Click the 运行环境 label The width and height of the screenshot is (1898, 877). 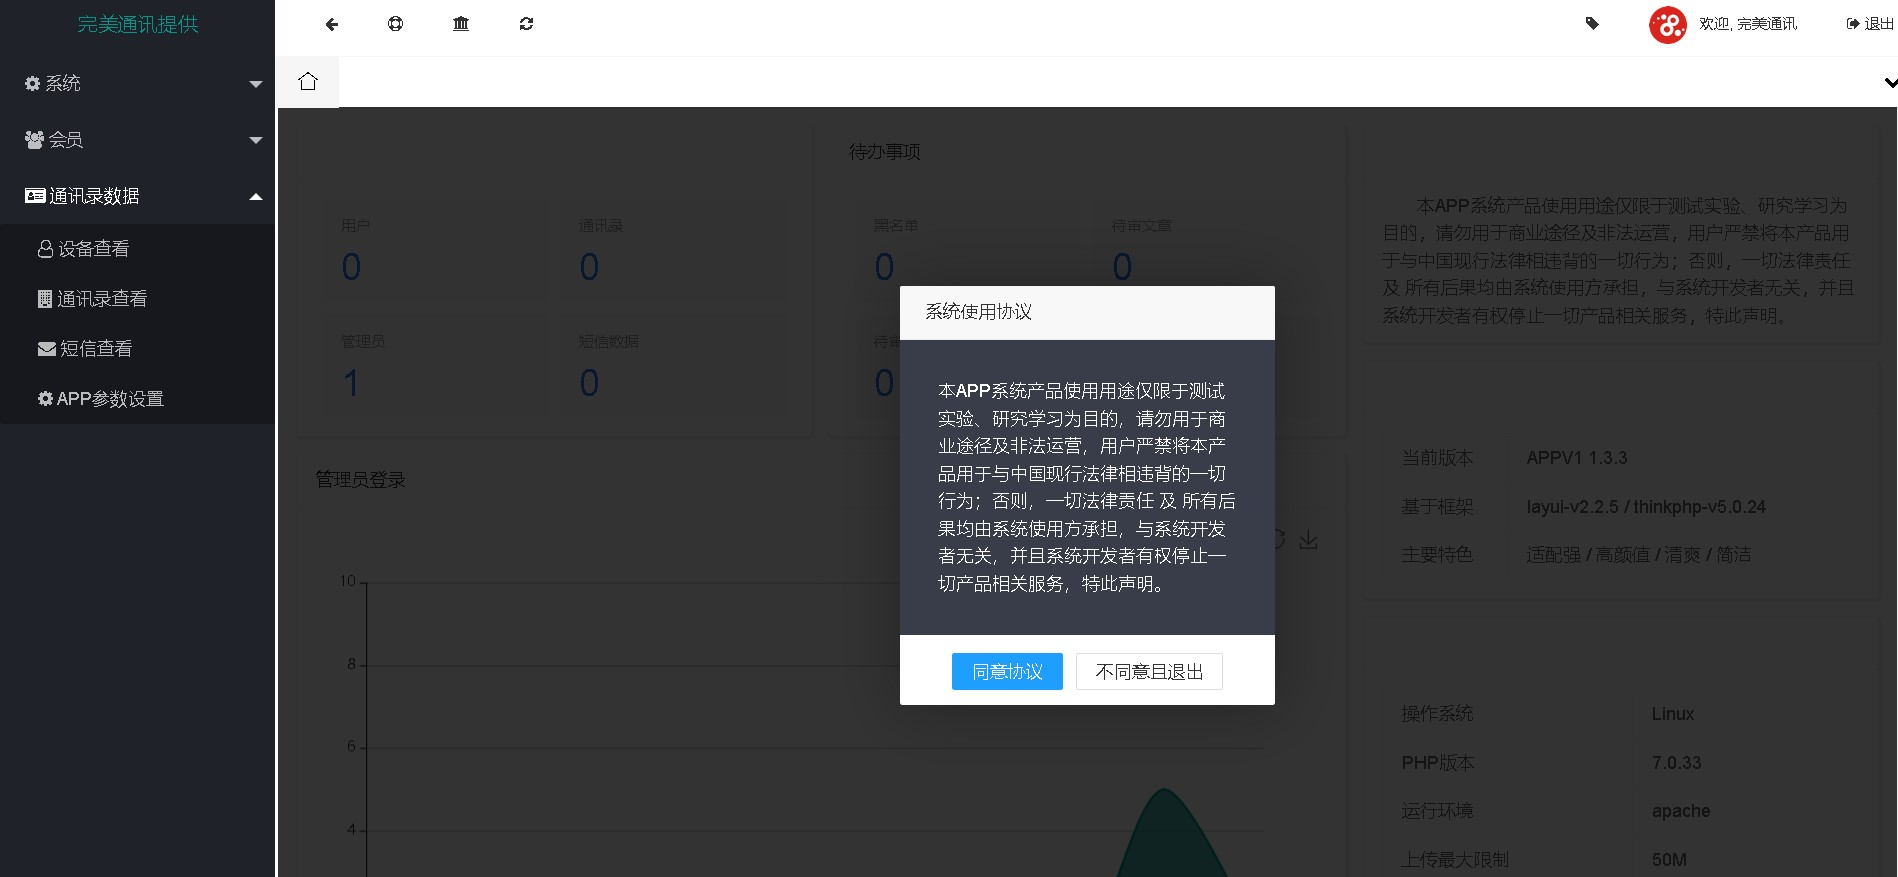(1437, 811)
